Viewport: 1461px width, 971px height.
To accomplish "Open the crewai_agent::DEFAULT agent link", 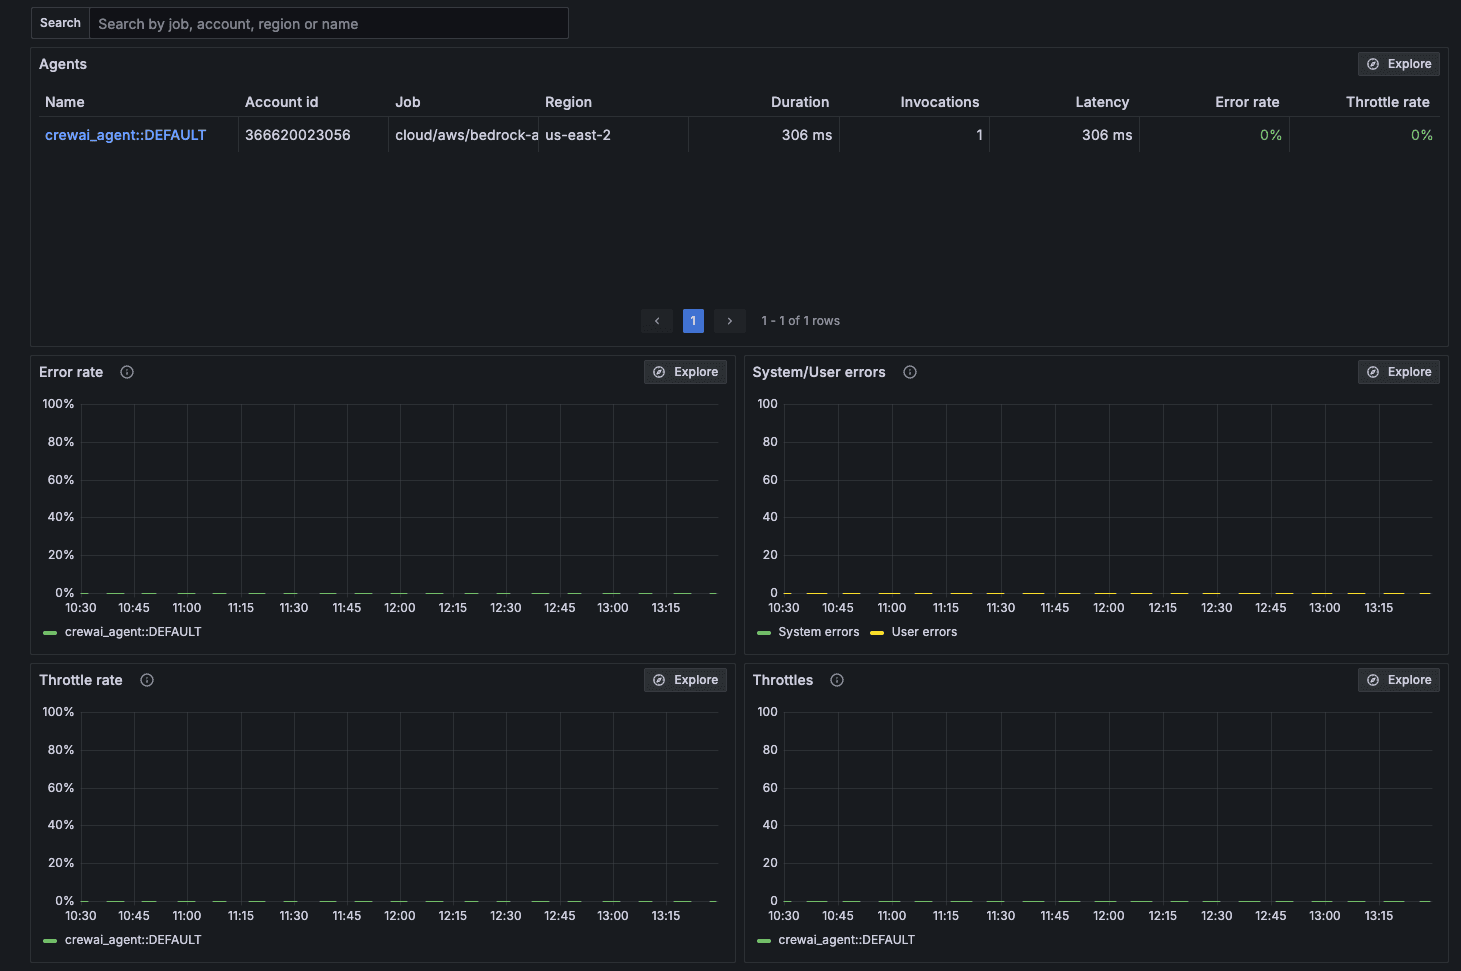I will [125, 134].
